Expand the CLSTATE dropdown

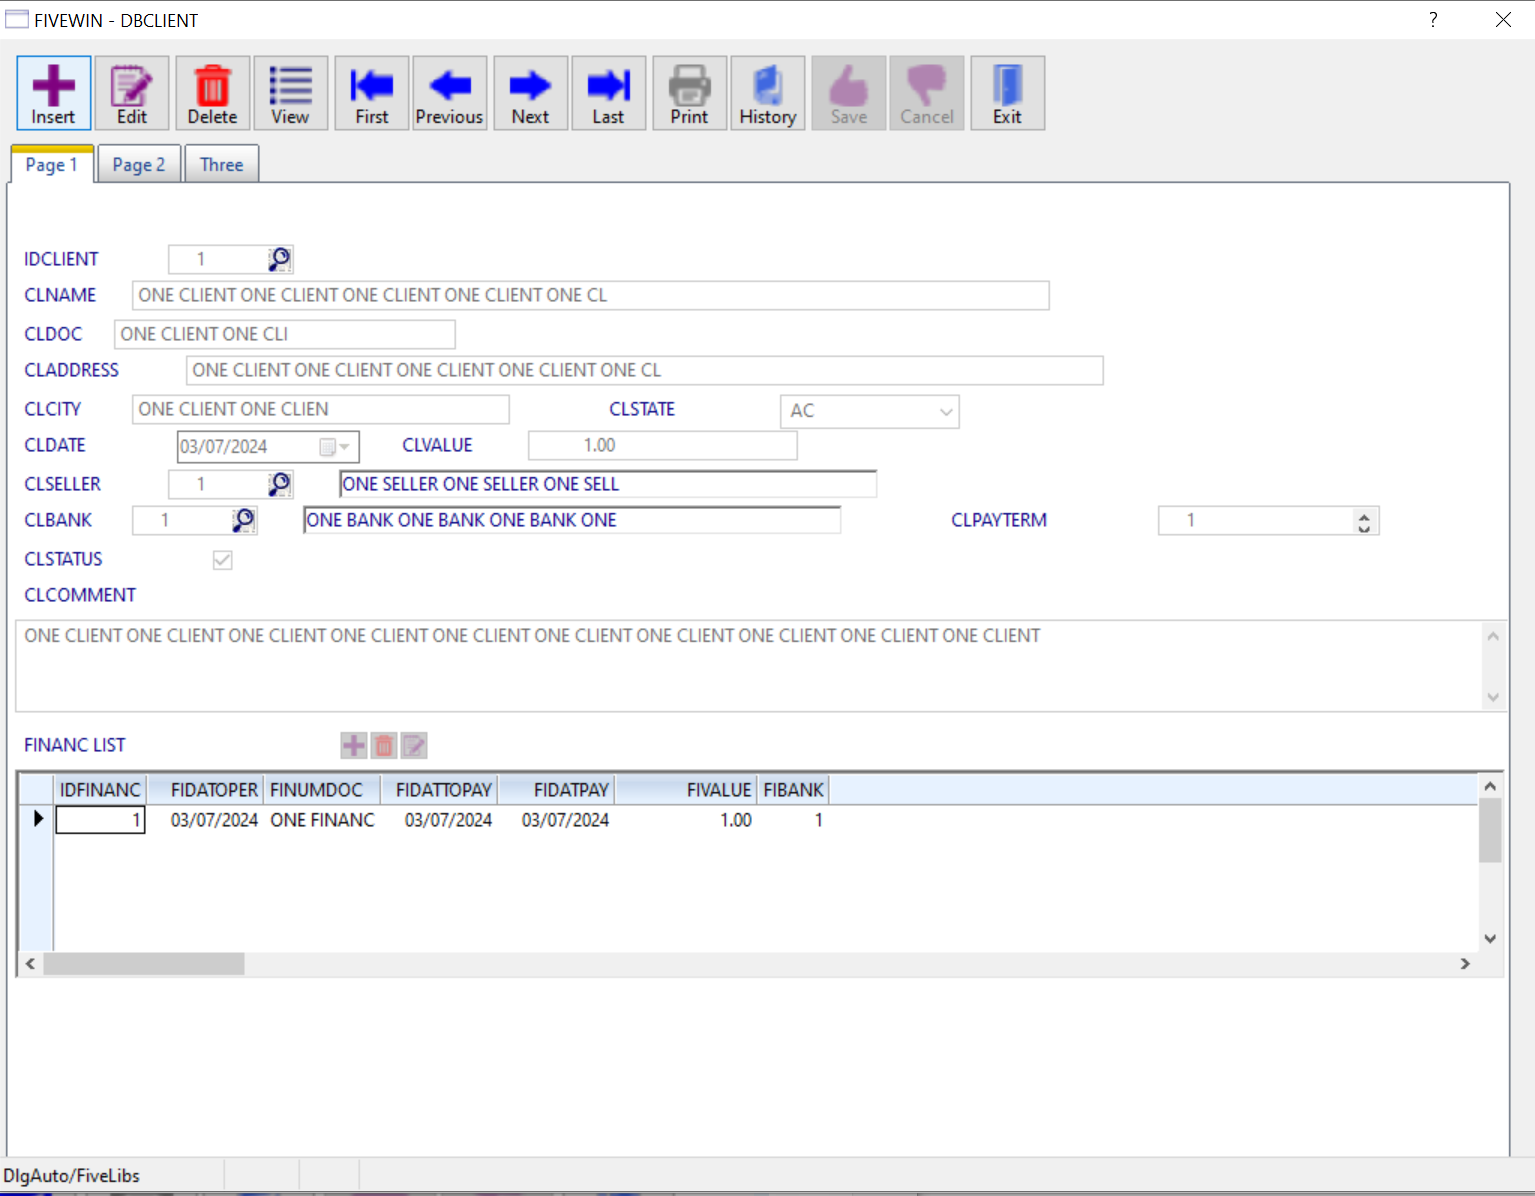coord(945,411)
